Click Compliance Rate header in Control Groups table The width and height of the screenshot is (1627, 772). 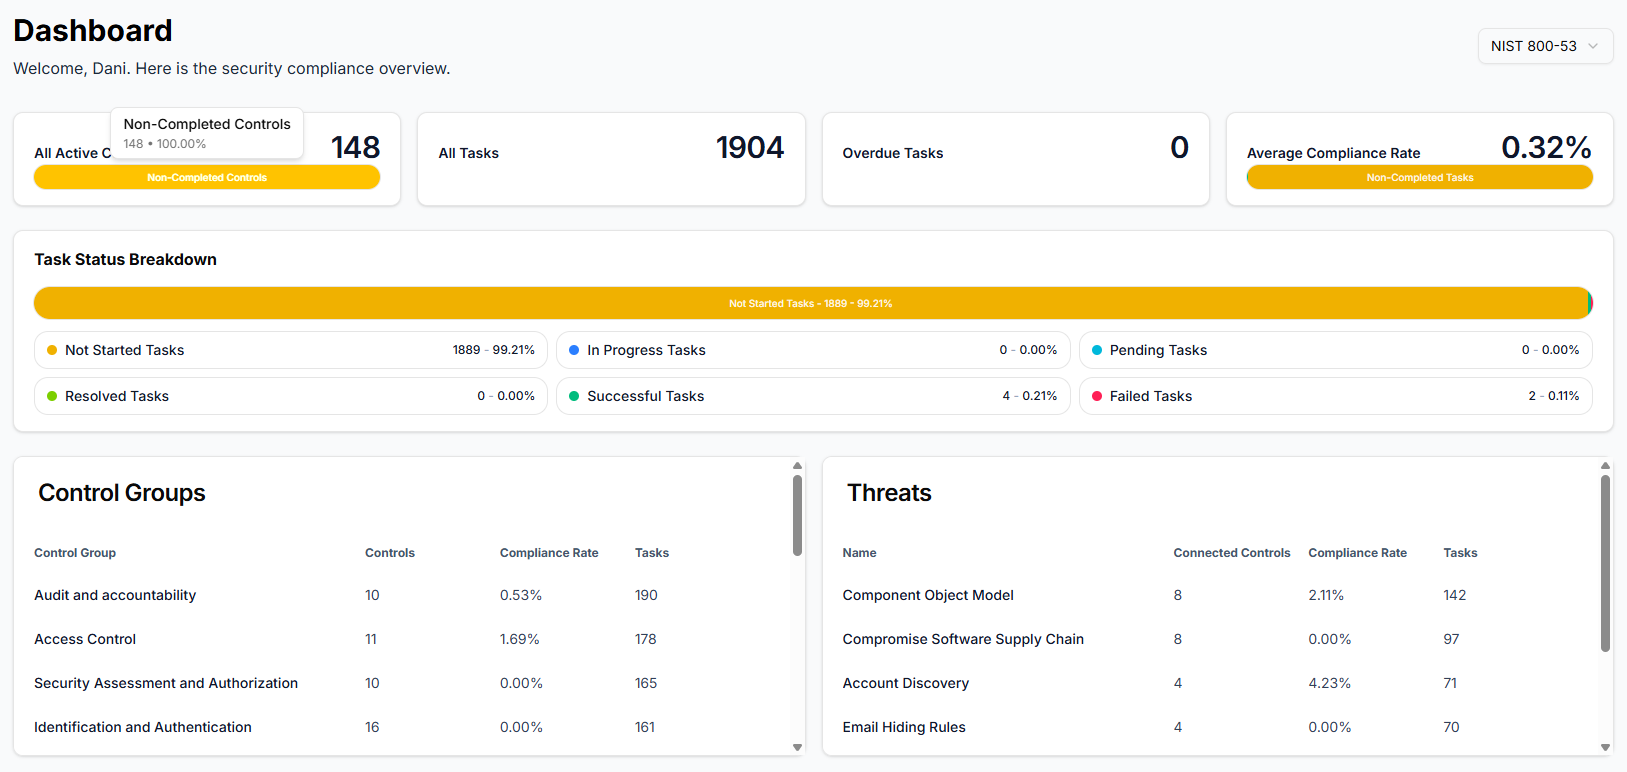549,553
